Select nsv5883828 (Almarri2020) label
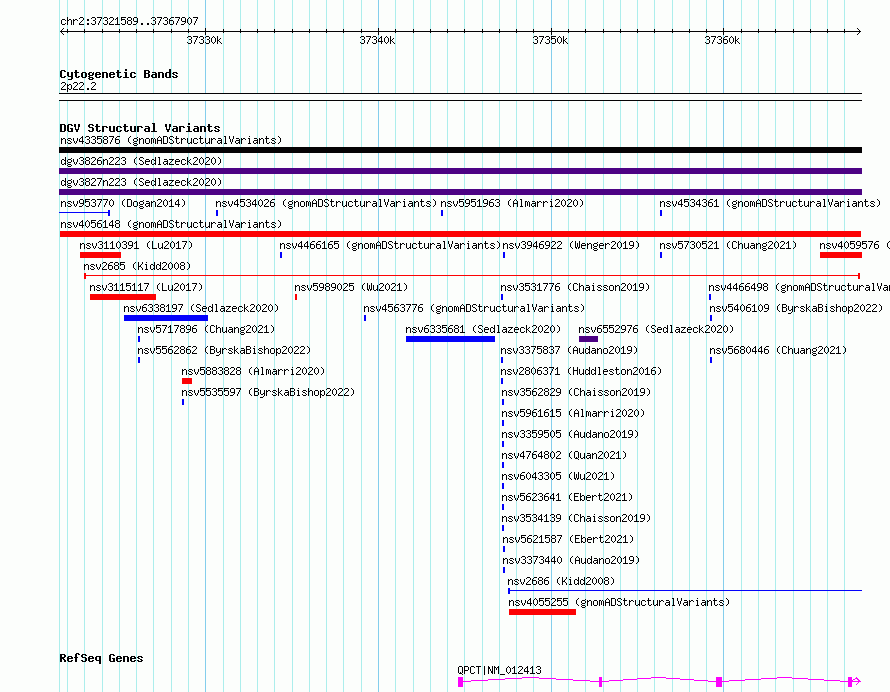The width and height of the screenshot is (890, 692). coord(253,371)
